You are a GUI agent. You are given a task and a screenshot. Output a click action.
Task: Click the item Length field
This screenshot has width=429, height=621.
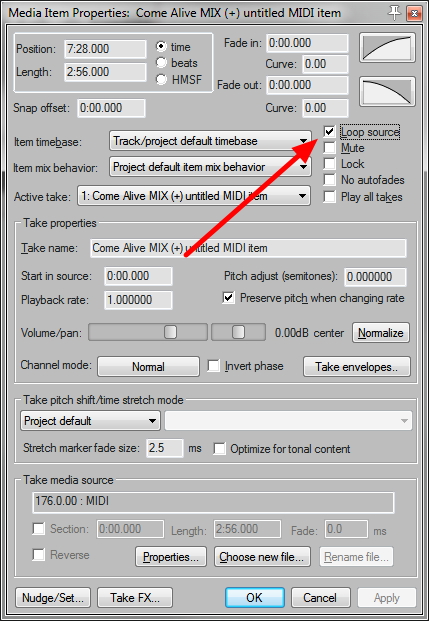(105, 72)
